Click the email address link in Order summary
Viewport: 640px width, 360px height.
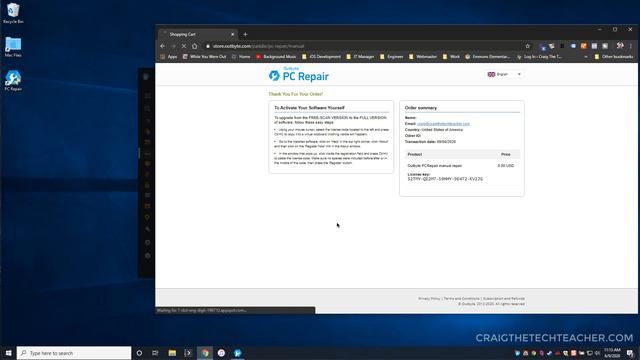[x=443, y=124]
